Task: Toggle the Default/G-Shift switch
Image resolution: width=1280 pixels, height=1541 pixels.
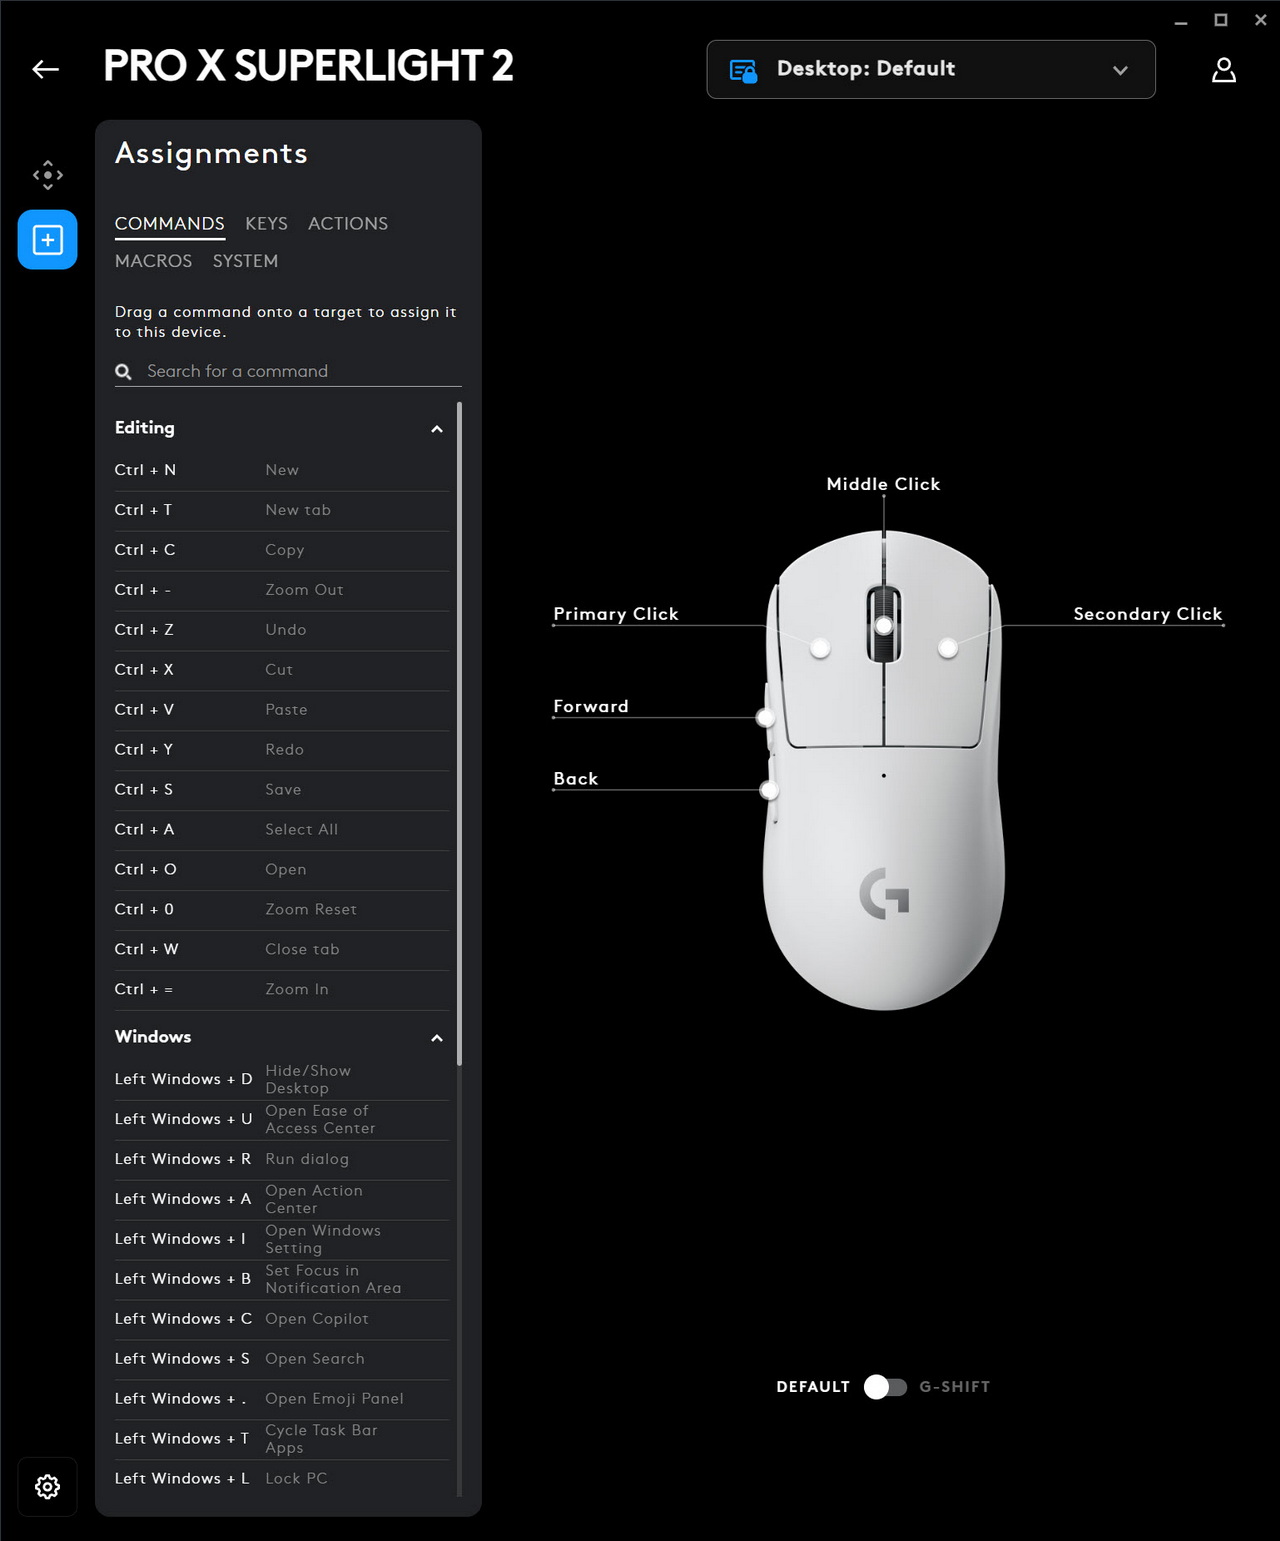Action: click(885, 1387)
